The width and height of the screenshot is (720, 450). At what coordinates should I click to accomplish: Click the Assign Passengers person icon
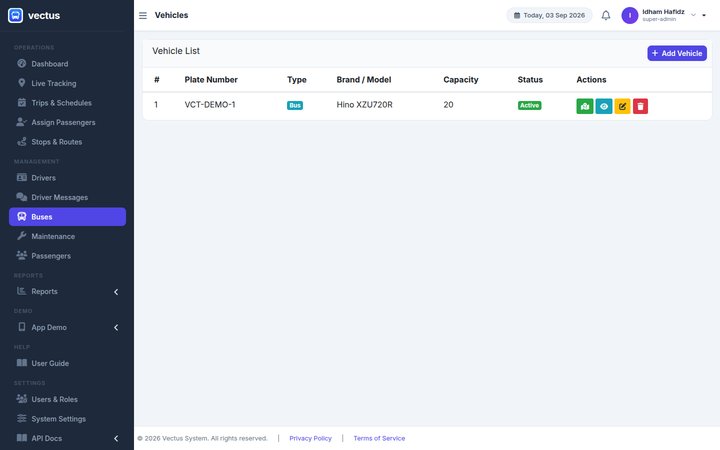(x=22, y=122)
